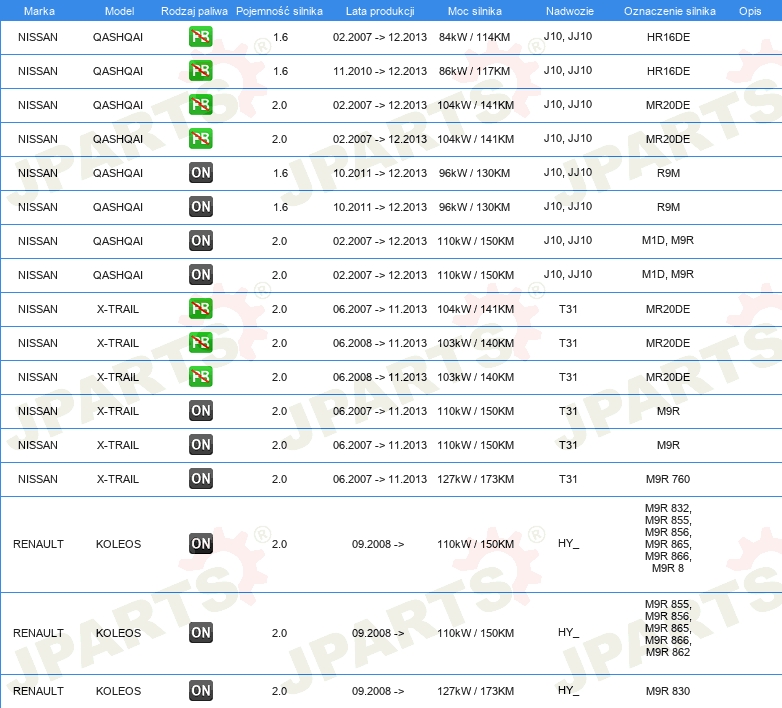Click 09.2008 -> dates in M9R 830 row
The height and width of the screenshot is (708, 782).
[378, 691]
